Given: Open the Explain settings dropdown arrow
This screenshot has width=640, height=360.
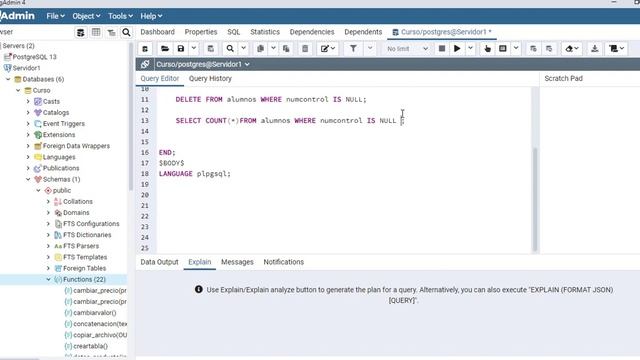Looking at the screenshot, I should [516, 49].
